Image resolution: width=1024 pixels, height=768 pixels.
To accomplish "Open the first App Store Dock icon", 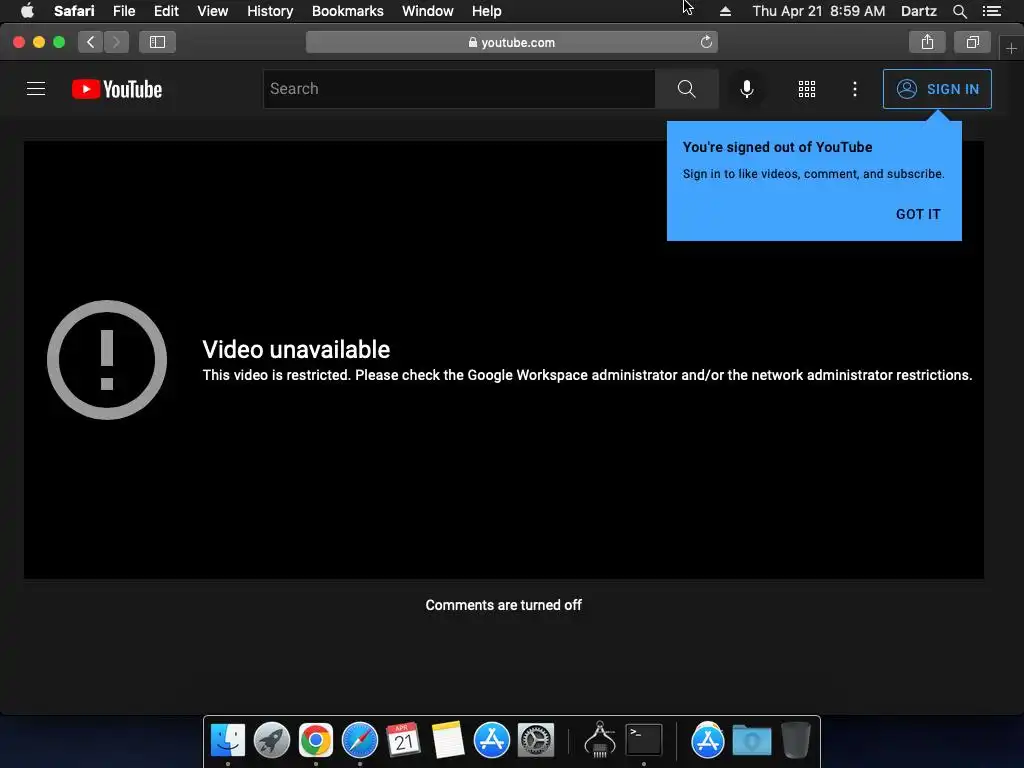I will 491,740.
